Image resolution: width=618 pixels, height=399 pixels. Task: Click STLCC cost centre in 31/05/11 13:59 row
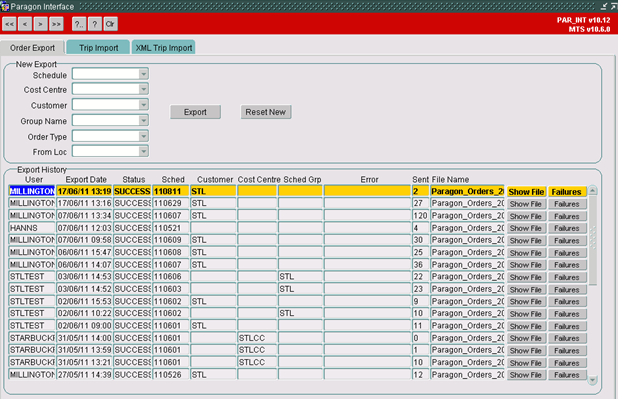pos(257,350)
